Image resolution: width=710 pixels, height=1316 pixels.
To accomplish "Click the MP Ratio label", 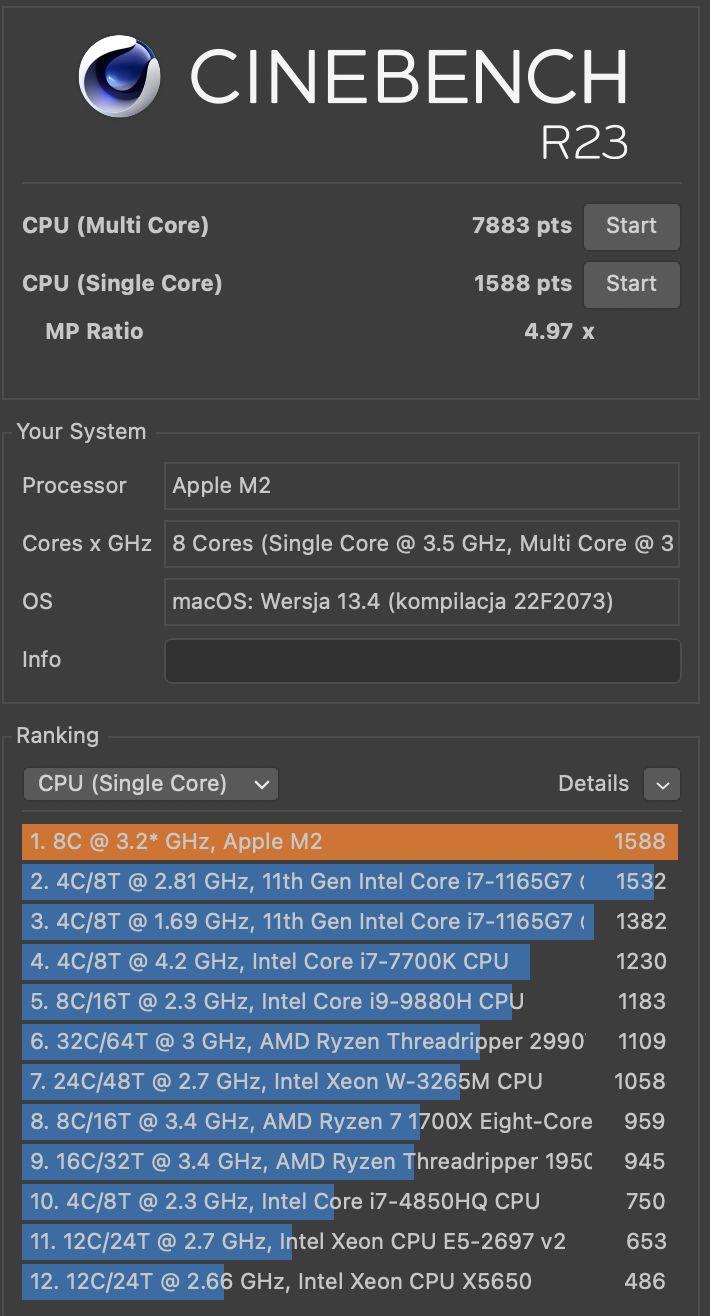I will [94, 332].
